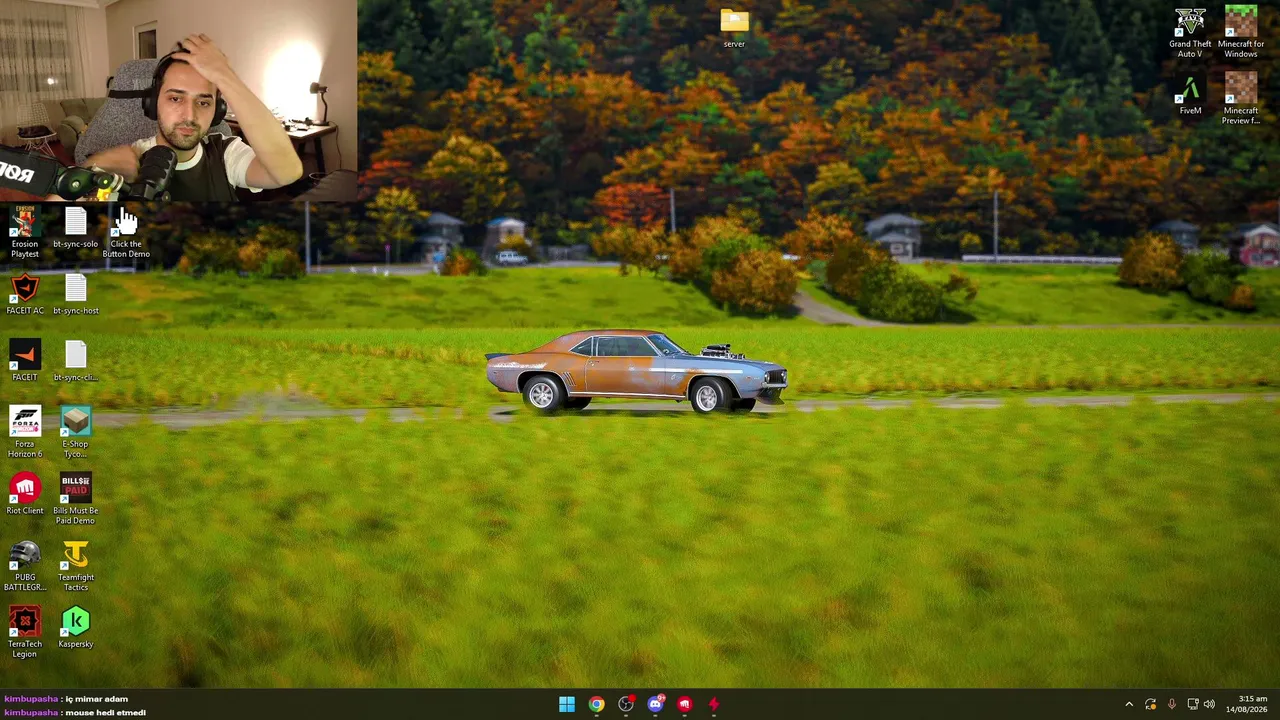Viewport: 1280px width, 720px height.
Task: Select the Riot Client desktop shortcut
Action: click(25, 495)
